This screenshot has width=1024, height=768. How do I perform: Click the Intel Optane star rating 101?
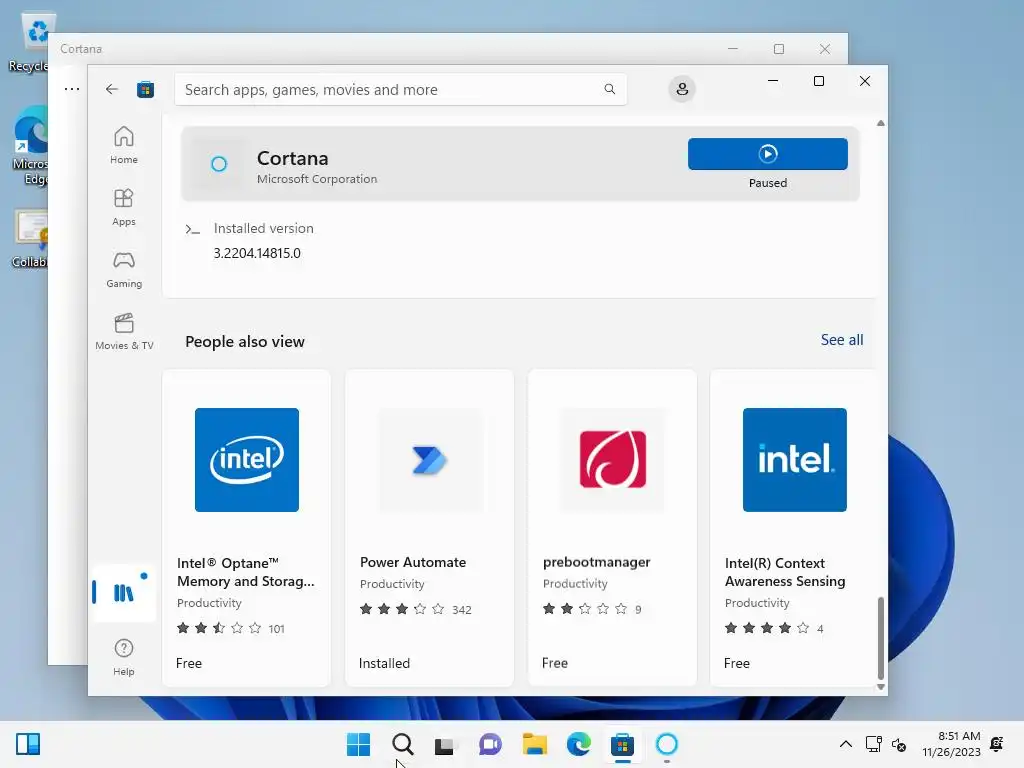(x=231, y=628)
